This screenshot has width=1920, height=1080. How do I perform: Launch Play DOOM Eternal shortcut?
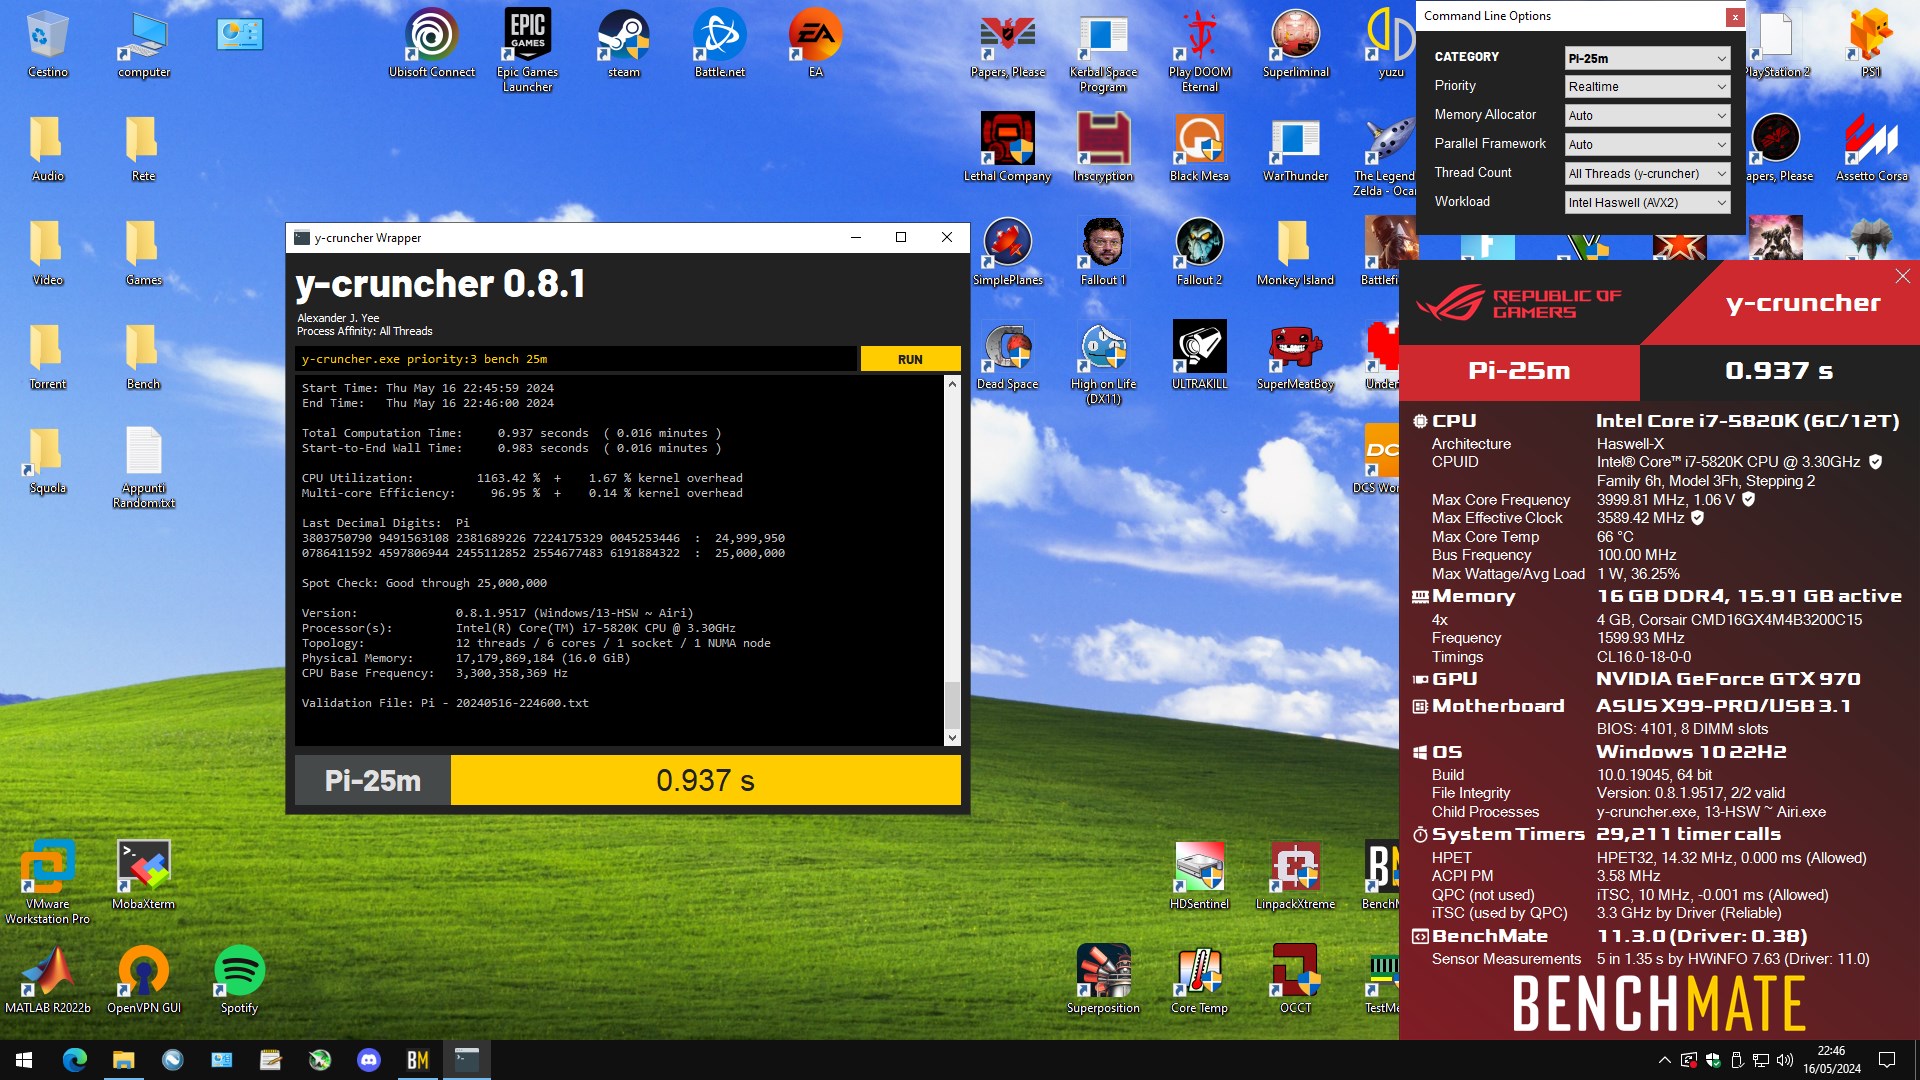tap(1199, 51)
